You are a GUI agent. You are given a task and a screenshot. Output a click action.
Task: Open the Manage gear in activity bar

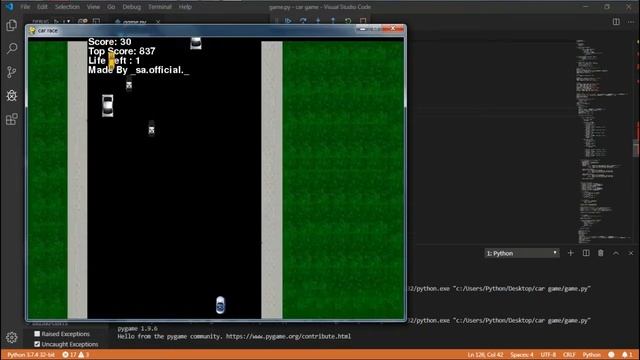click(11, 337)
